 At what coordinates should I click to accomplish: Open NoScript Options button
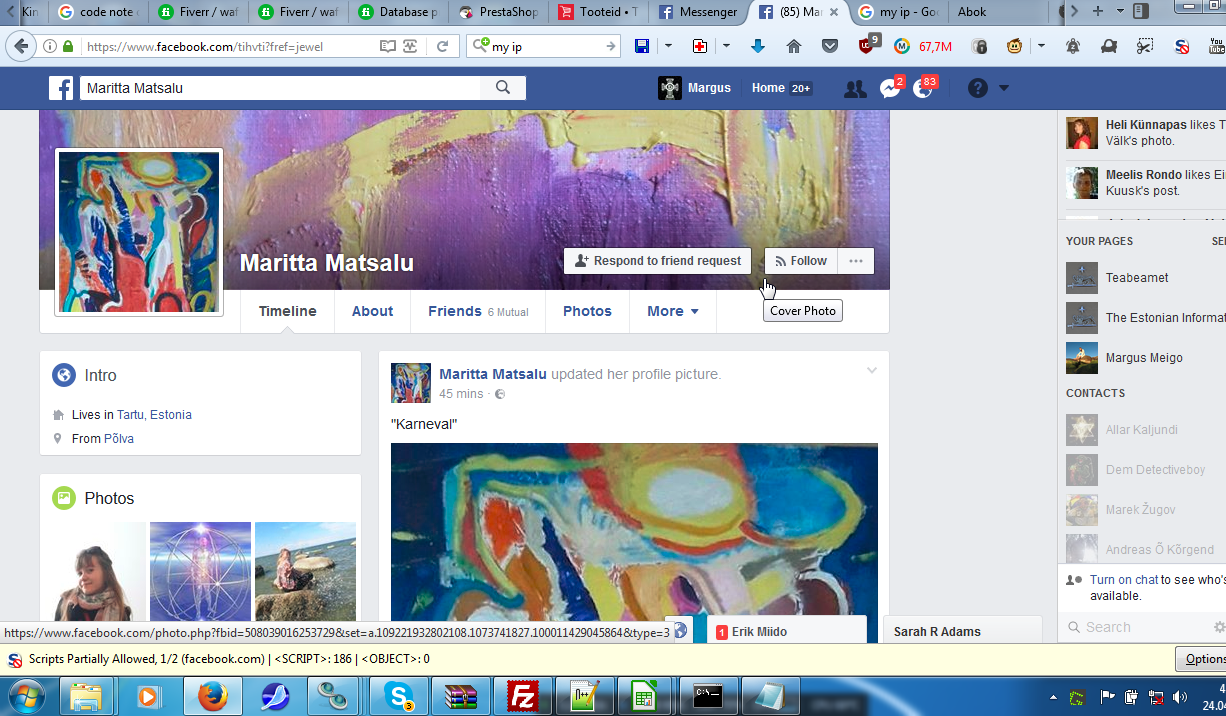click(x=1201, y=659)
